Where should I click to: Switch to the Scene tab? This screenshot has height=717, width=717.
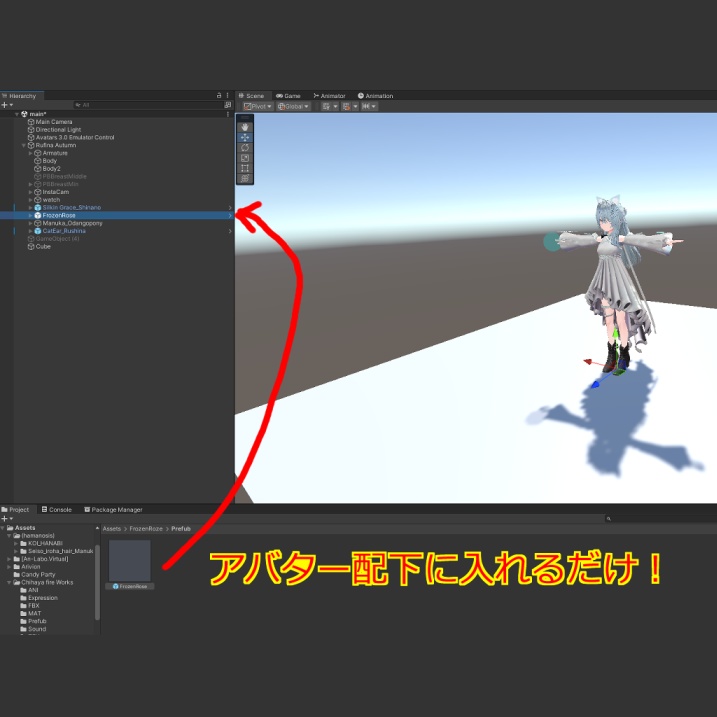coord(251,96)
